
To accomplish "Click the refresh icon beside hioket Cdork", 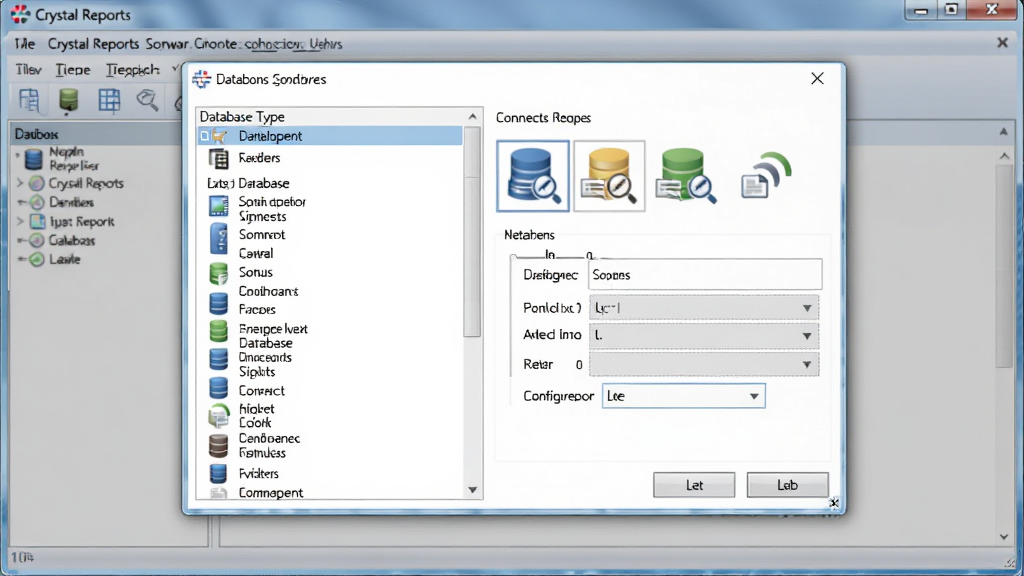I will click(218, 415).
